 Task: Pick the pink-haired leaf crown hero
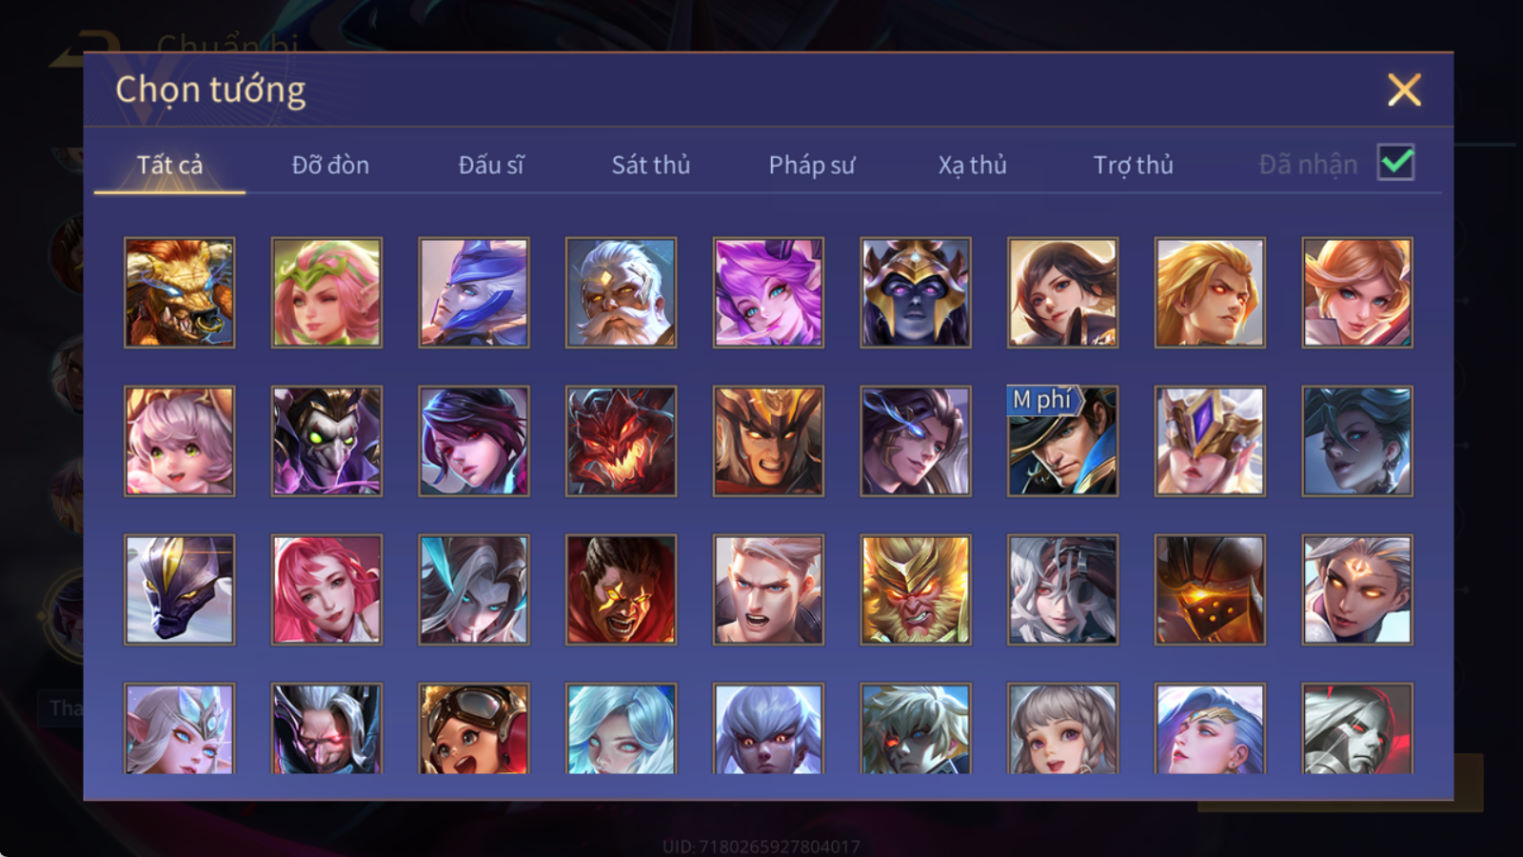[327, 292]
